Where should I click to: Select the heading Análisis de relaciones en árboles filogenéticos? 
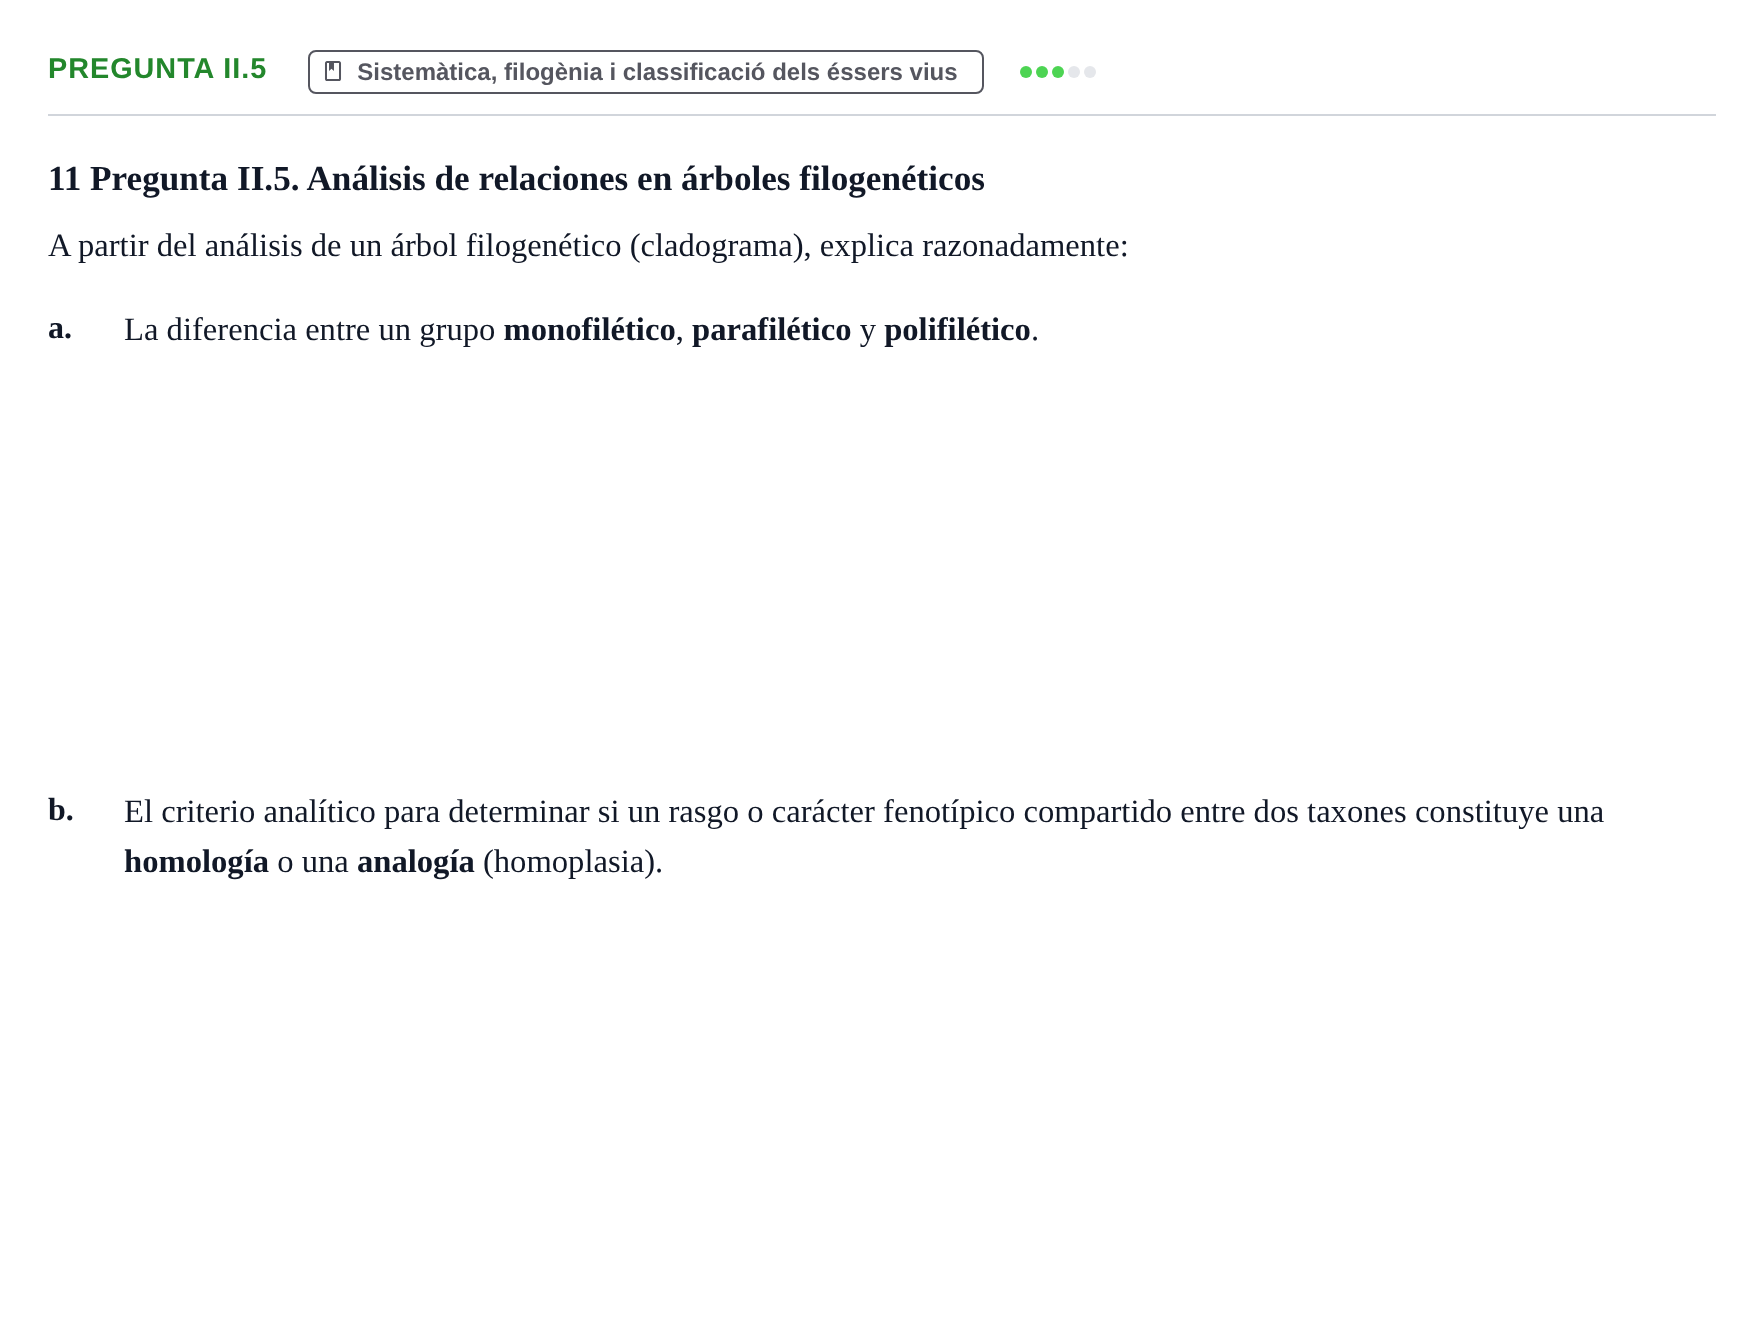(516, 179)
